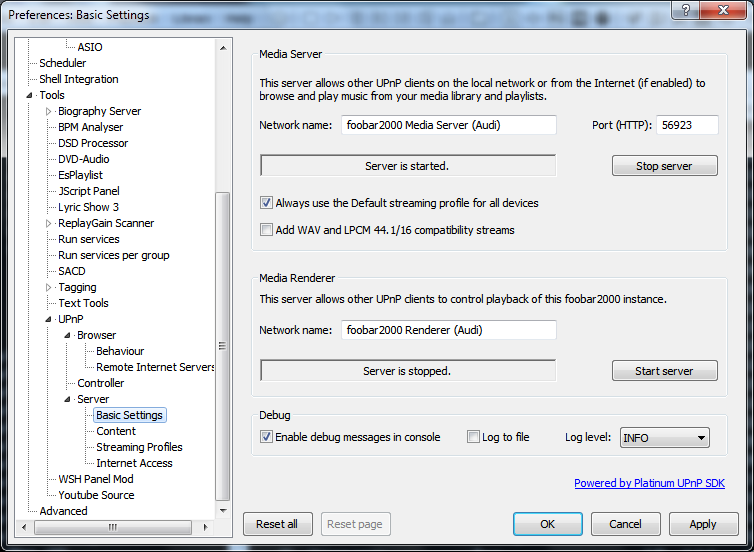Select Run services tree item
Screen dimensions: 754x552
pyautogui.click(x=89, y=239)
